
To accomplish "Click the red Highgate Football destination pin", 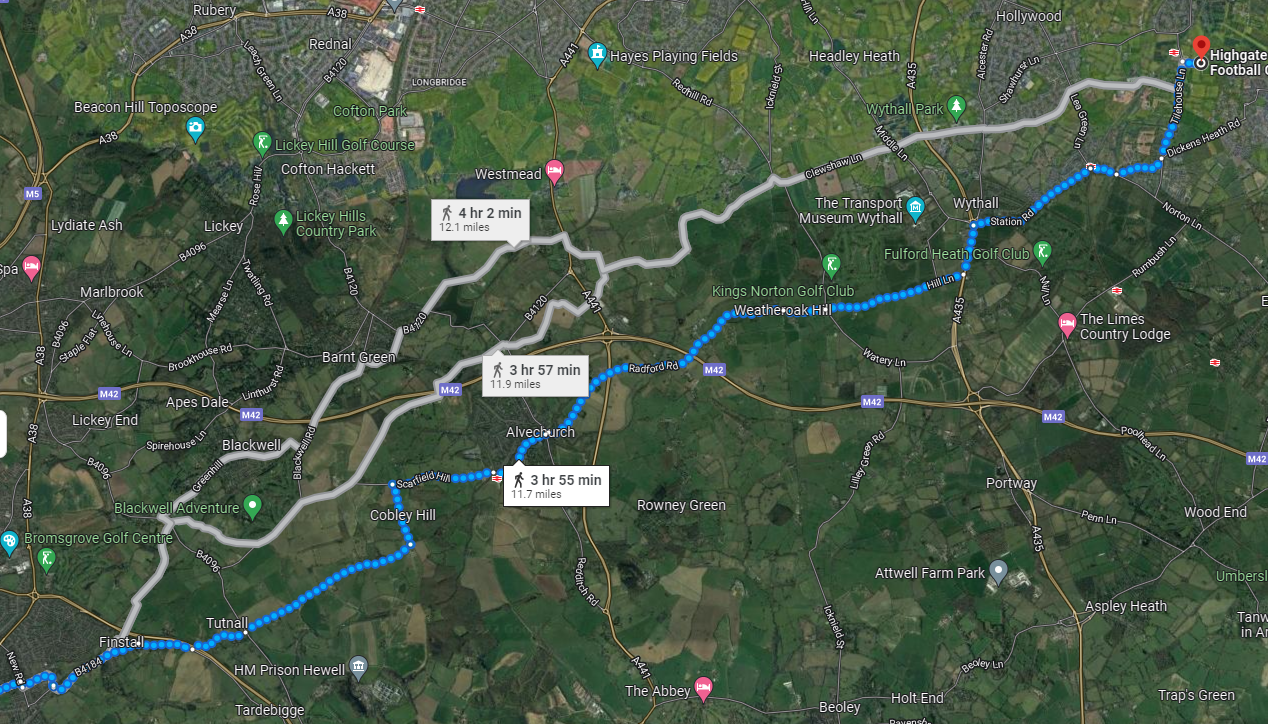I will point(1201,46).
